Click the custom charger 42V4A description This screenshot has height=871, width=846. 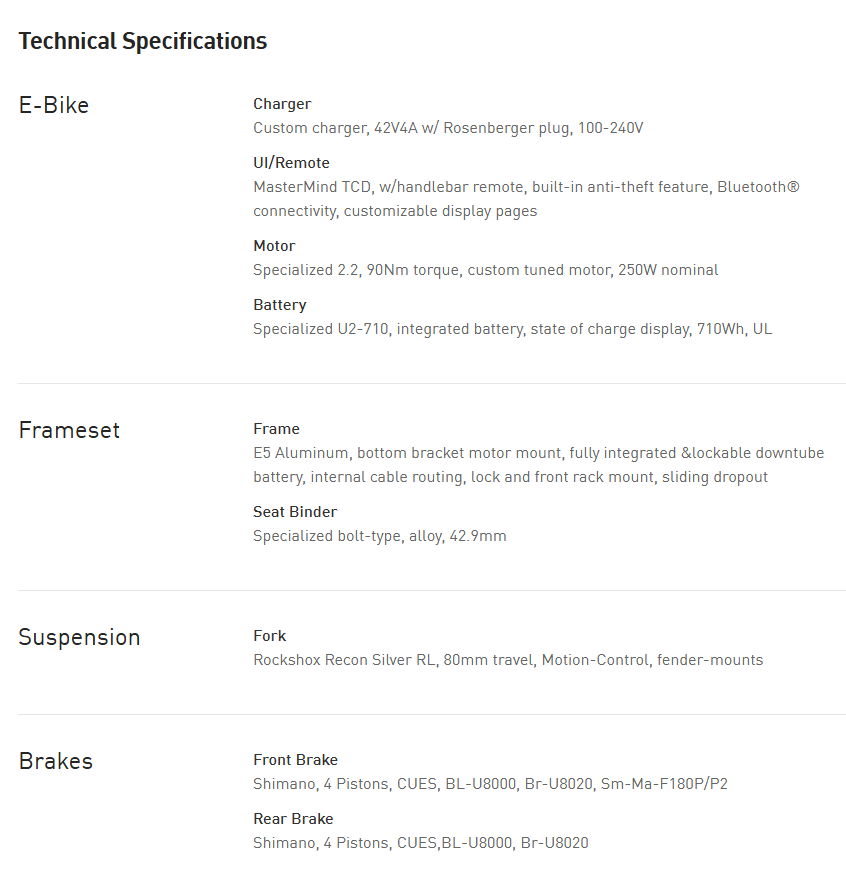pos(448,128)
